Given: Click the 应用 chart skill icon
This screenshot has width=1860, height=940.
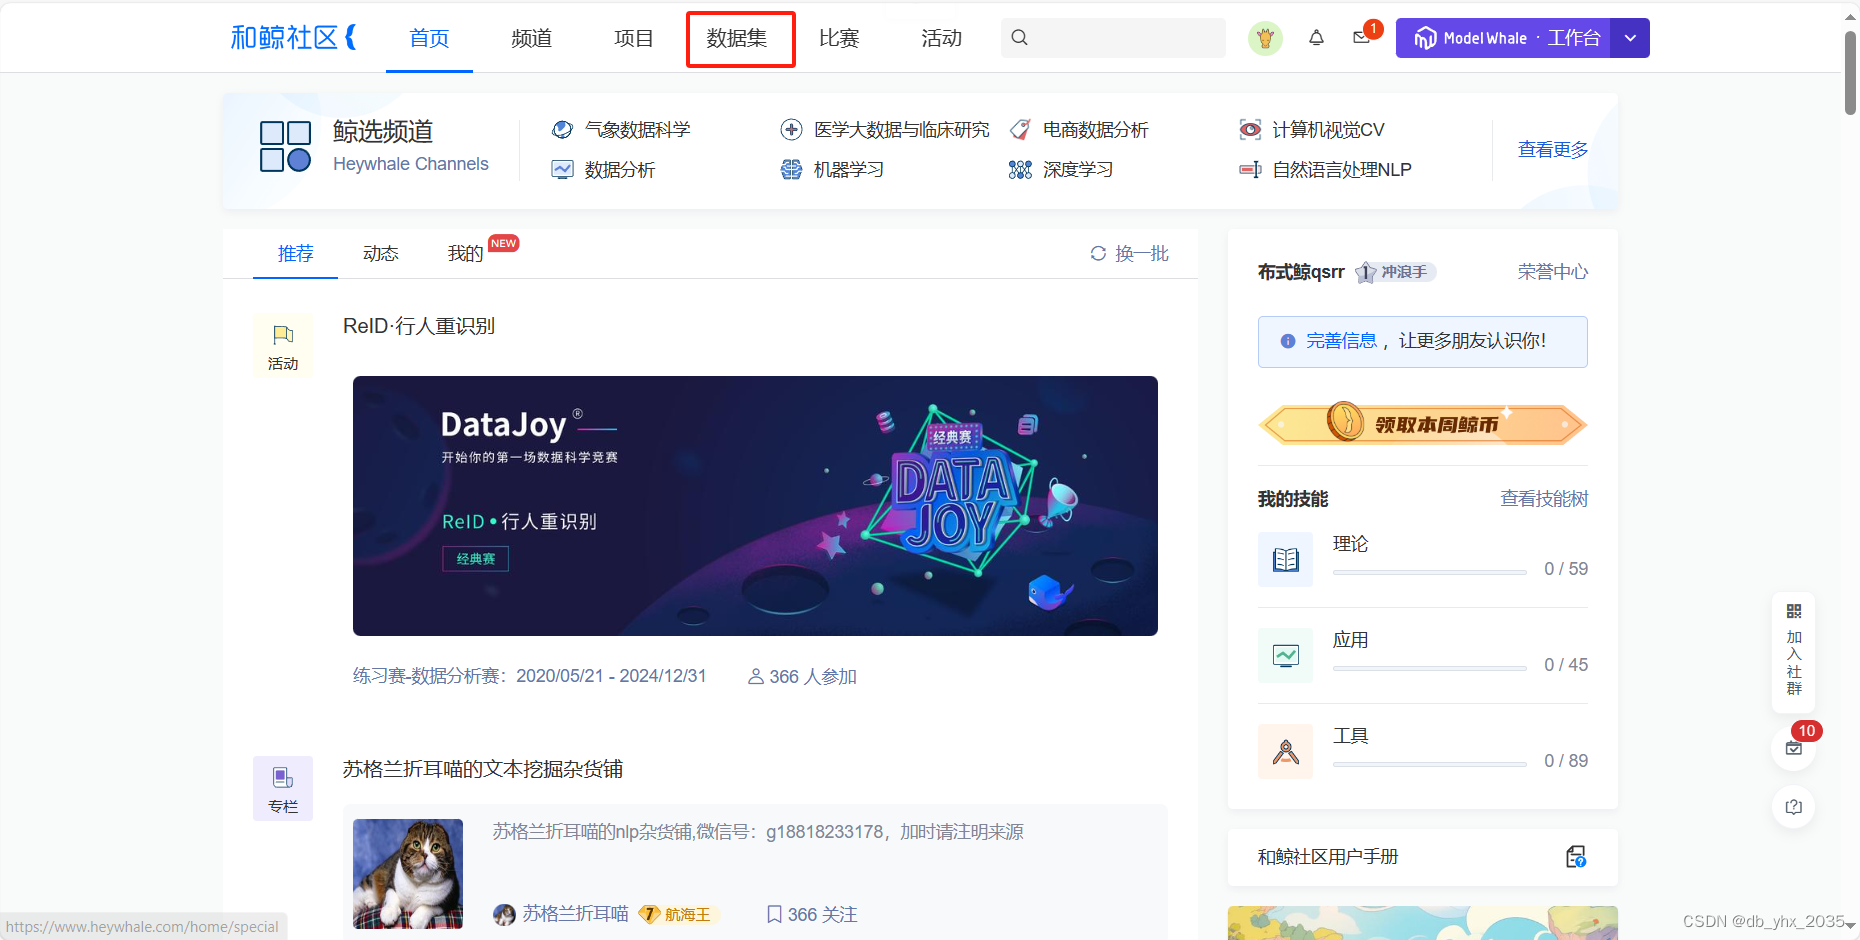Looking at the screenshot, I should pyautogui.click(x=1286, y=656).
